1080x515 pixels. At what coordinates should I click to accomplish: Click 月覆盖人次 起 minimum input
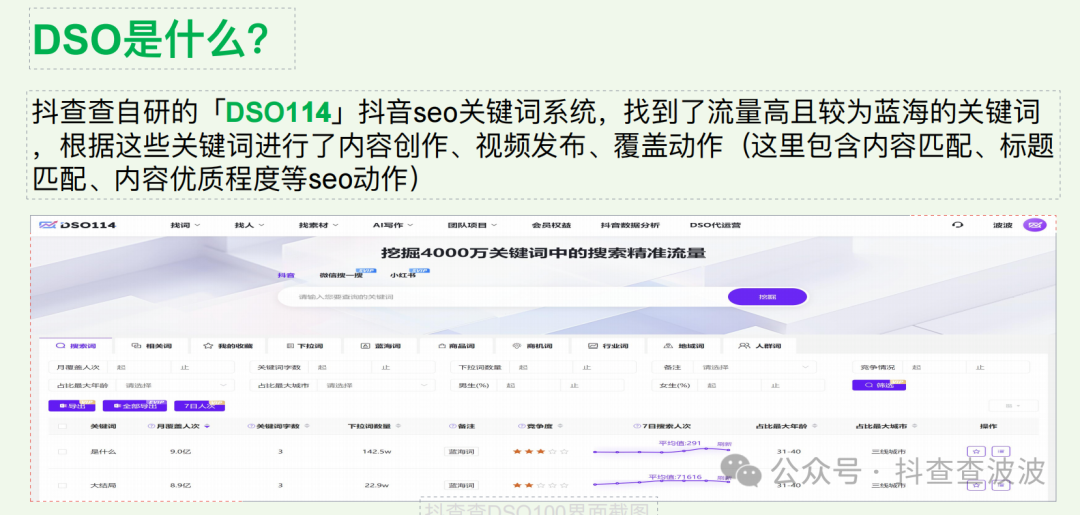pos(140,368)
